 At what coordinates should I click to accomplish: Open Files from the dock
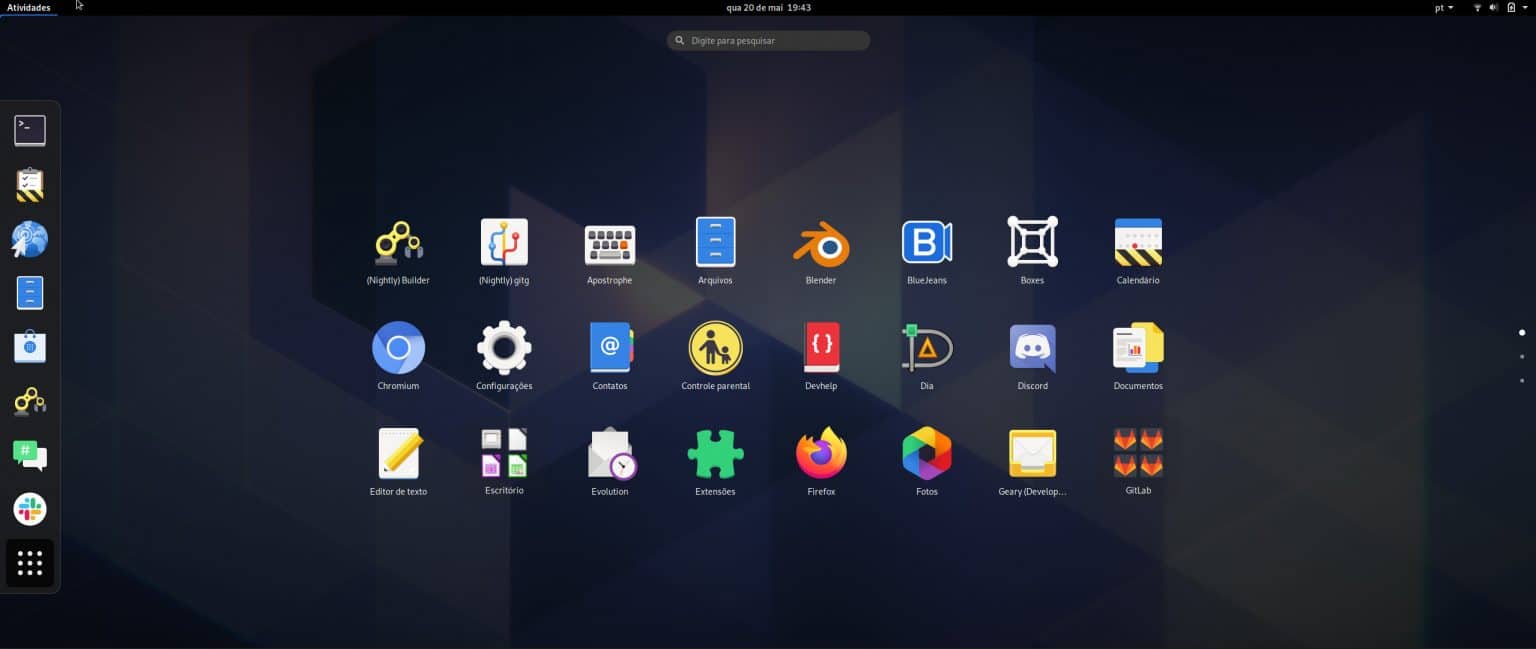click(30, 293)
